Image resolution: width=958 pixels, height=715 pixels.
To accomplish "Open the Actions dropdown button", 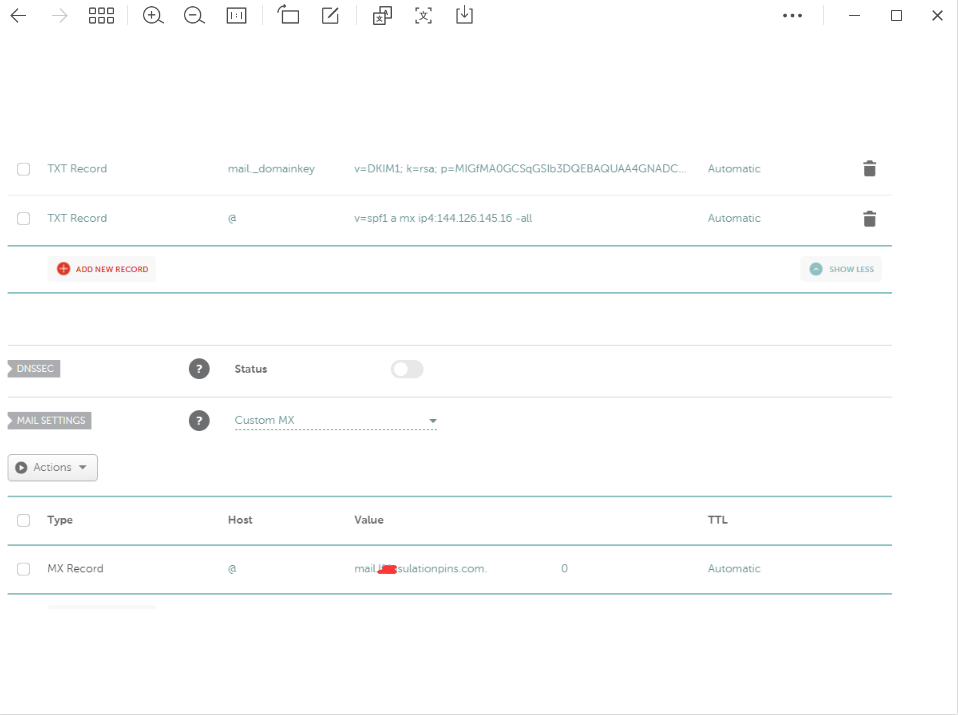I will click(x=53, y=468).
